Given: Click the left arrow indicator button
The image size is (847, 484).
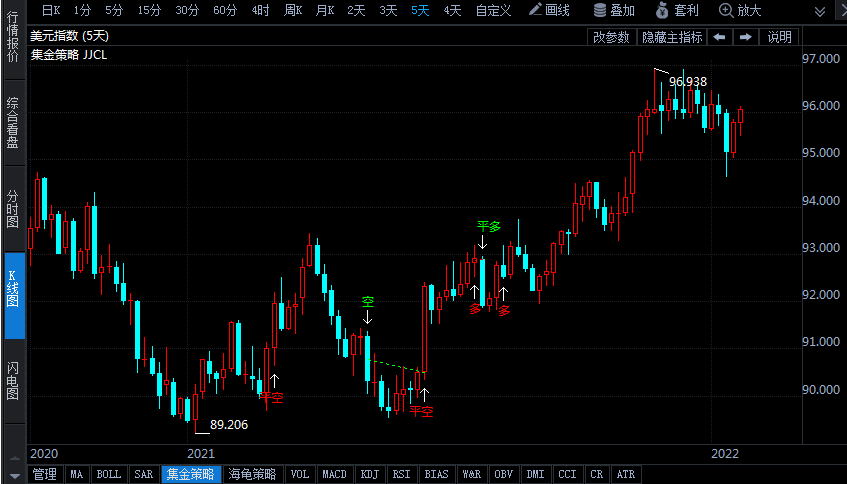Looking at the screenshot, I should point(720,37).
